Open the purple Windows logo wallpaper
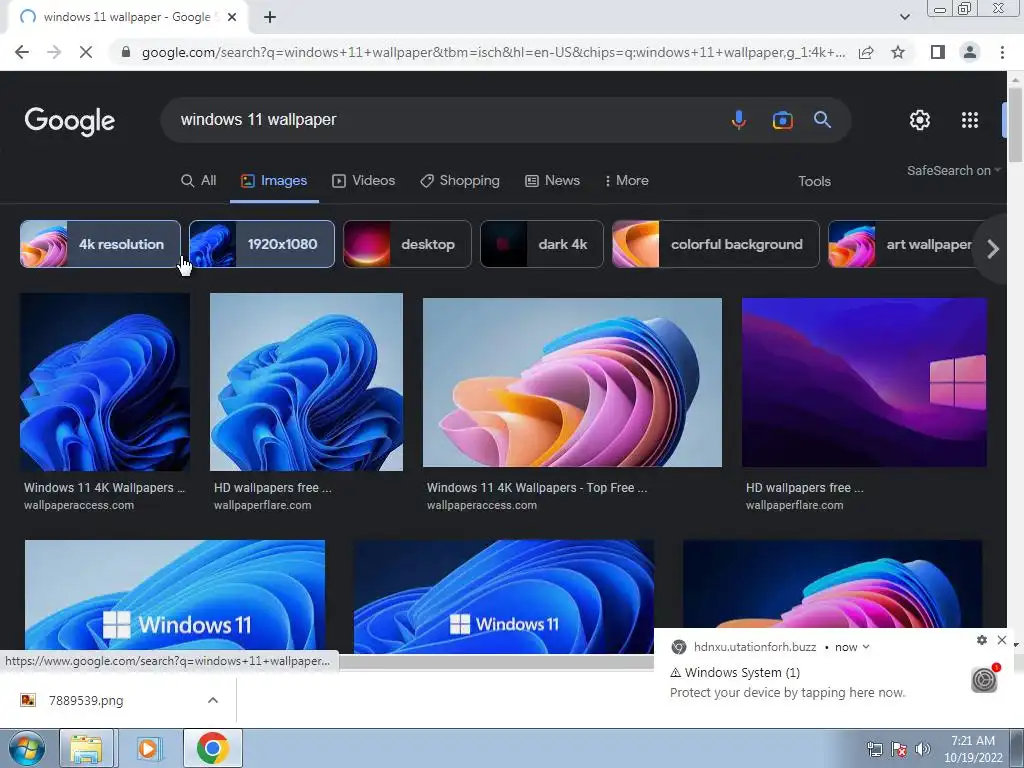 pyautogui.click(x=864, y=383)
